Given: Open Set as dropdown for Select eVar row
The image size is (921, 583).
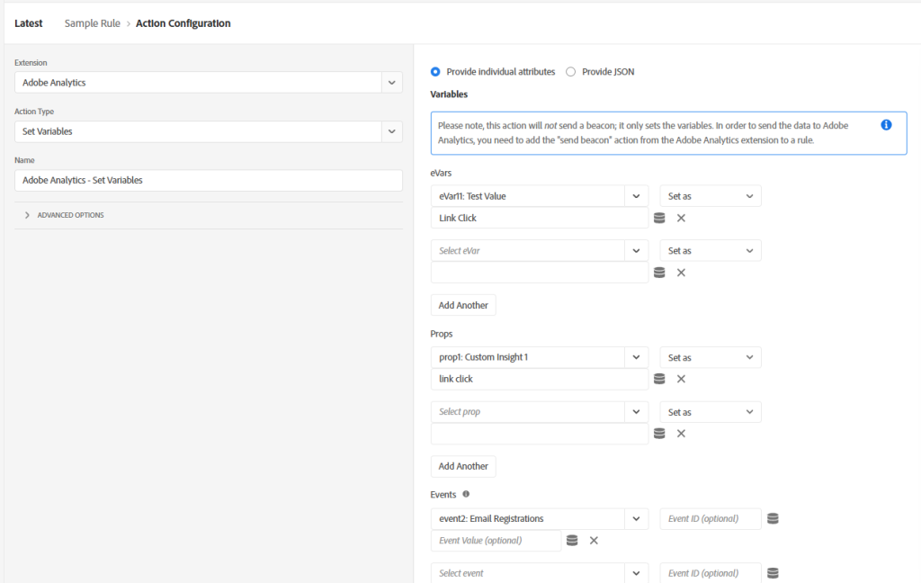Looking at the screenshot, I should click(710, 251).
